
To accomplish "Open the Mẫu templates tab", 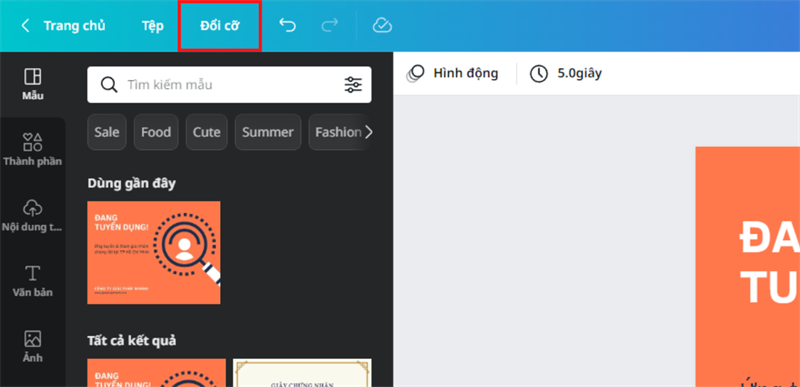I will coord(33,85).
